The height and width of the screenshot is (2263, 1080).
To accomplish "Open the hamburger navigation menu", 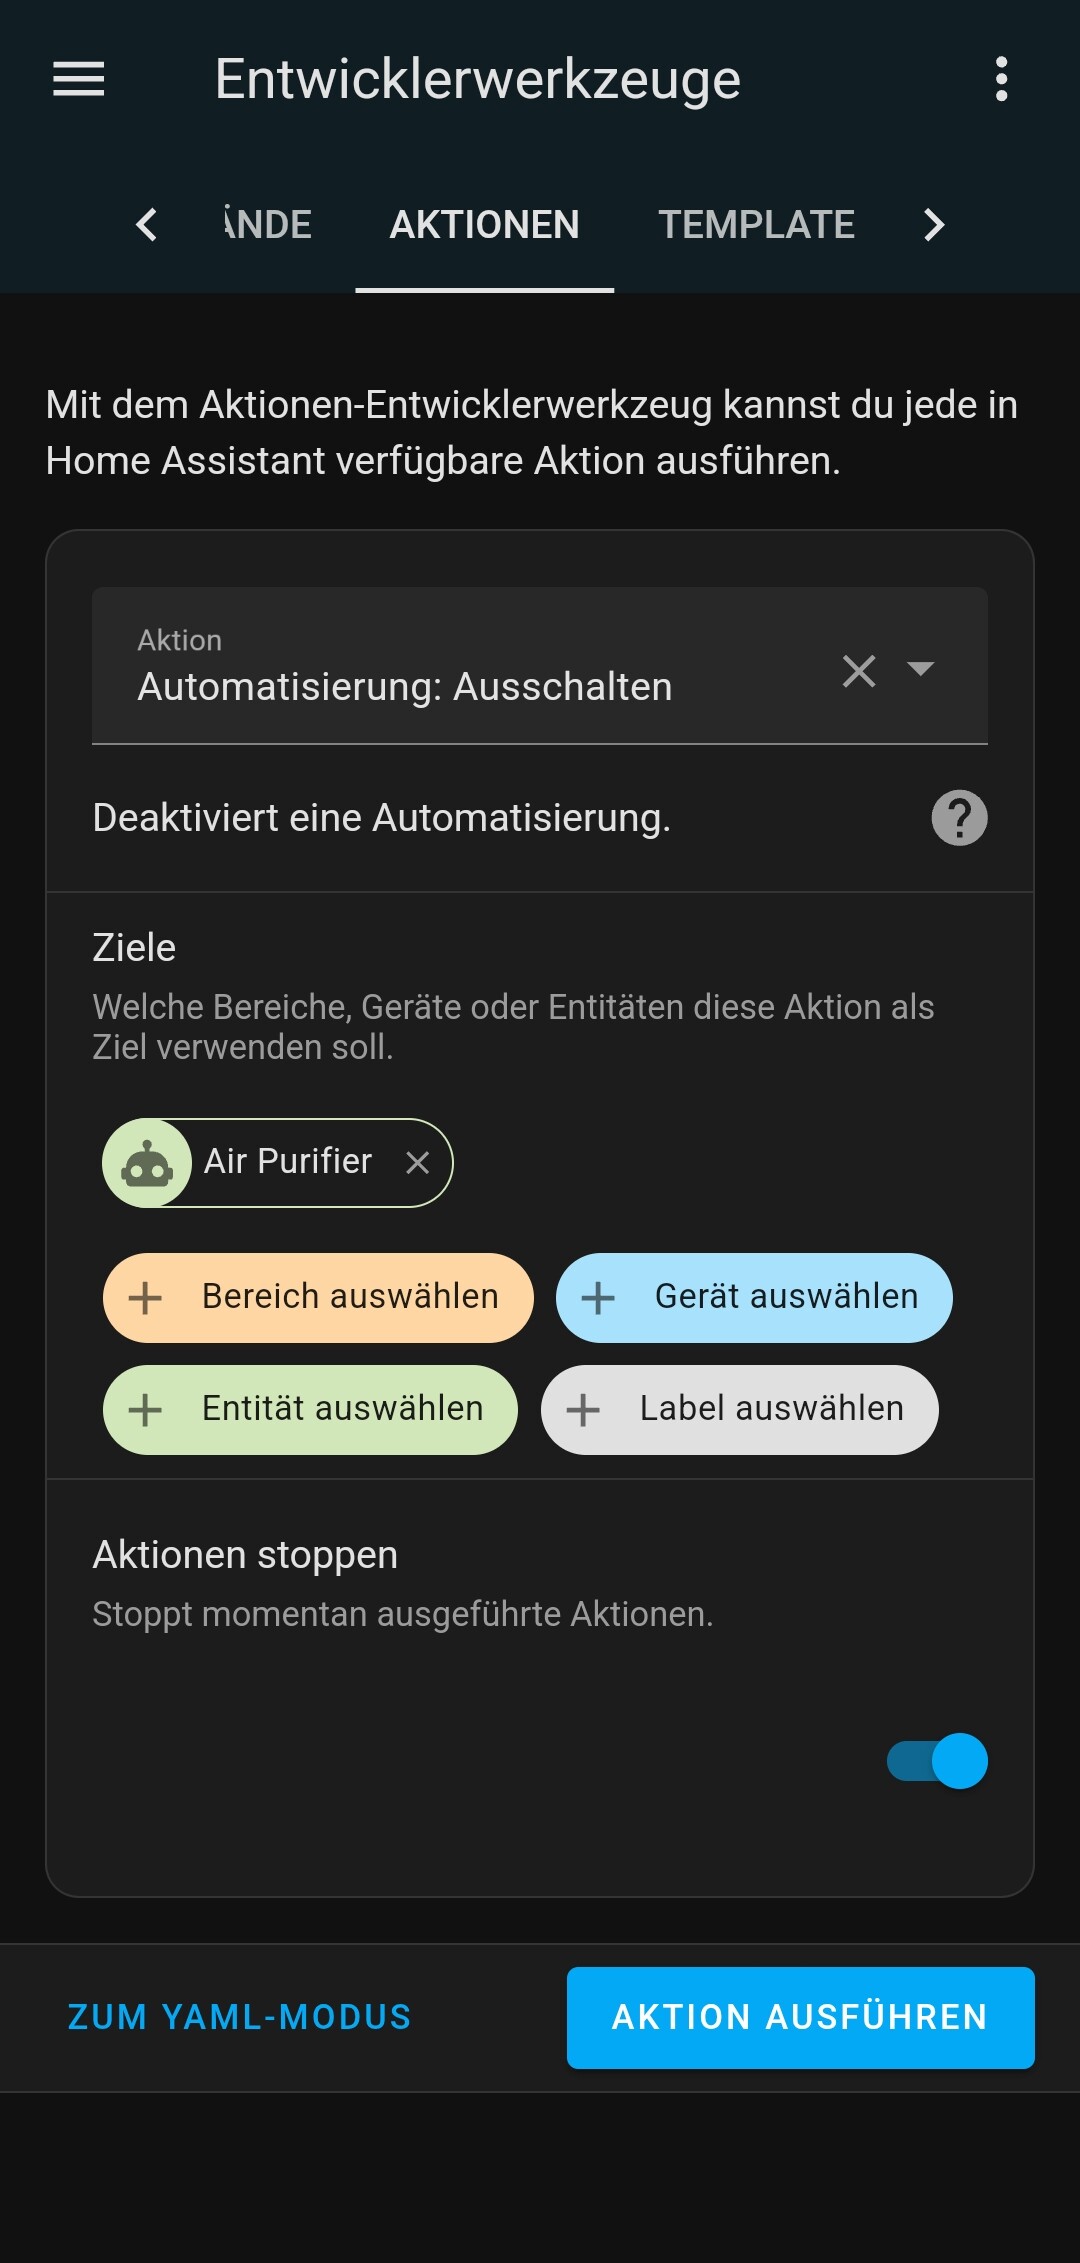I will pyautogui.click(x=79, y=79).
